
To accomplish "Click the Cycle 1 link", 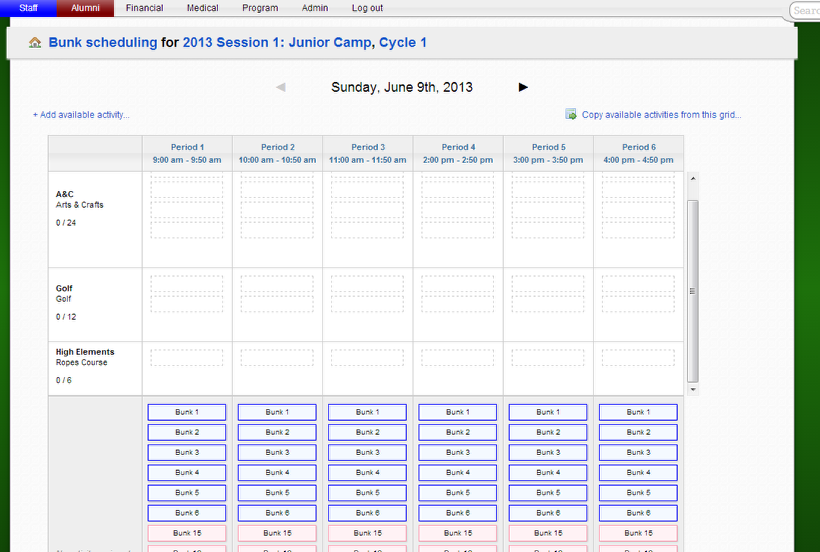I will tap(403, 43).
